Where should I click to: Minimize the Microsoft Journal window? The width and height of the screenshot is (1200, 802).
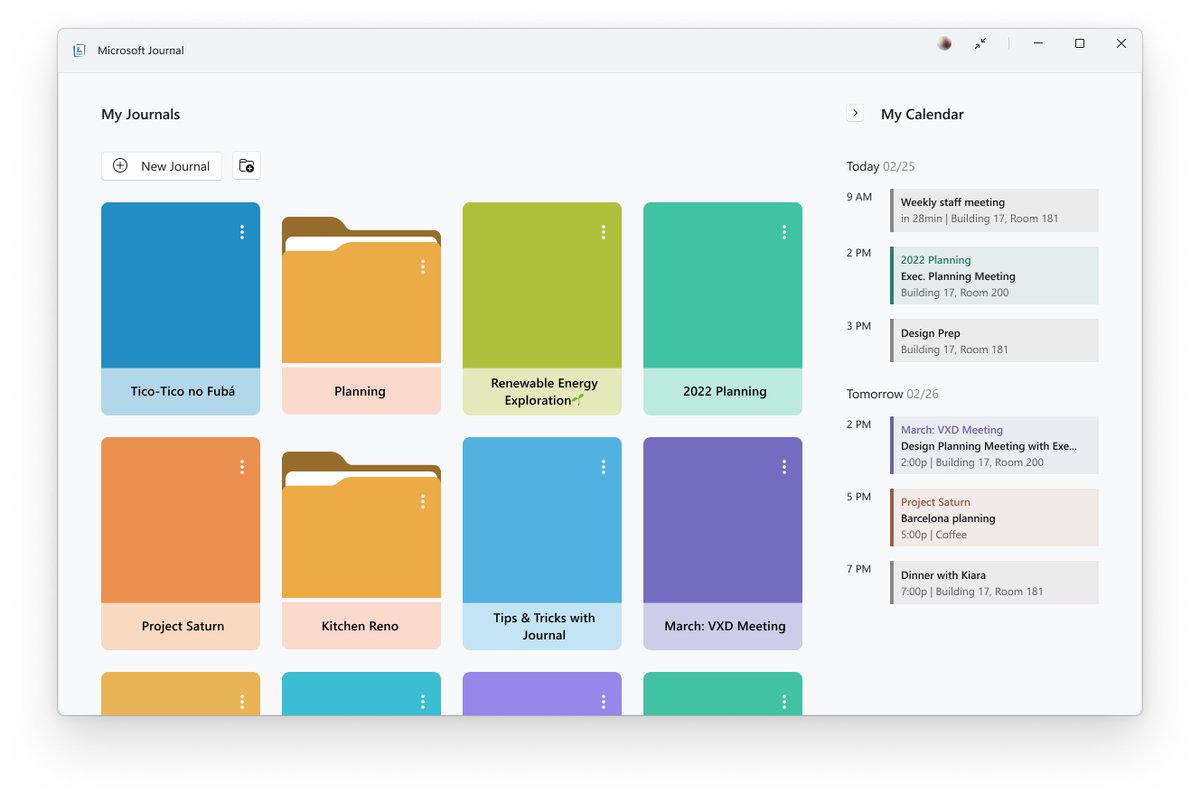click(1039, 44)
